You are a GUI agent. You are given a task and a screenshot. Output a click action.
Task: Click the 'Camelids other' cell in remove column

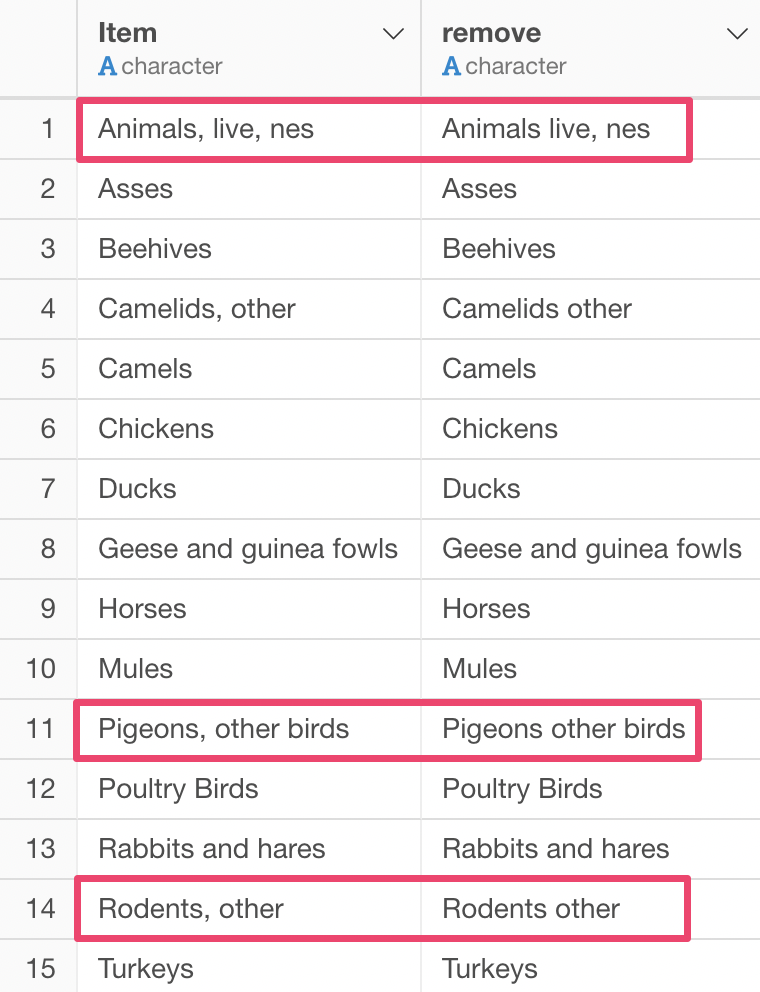[590, 309]
